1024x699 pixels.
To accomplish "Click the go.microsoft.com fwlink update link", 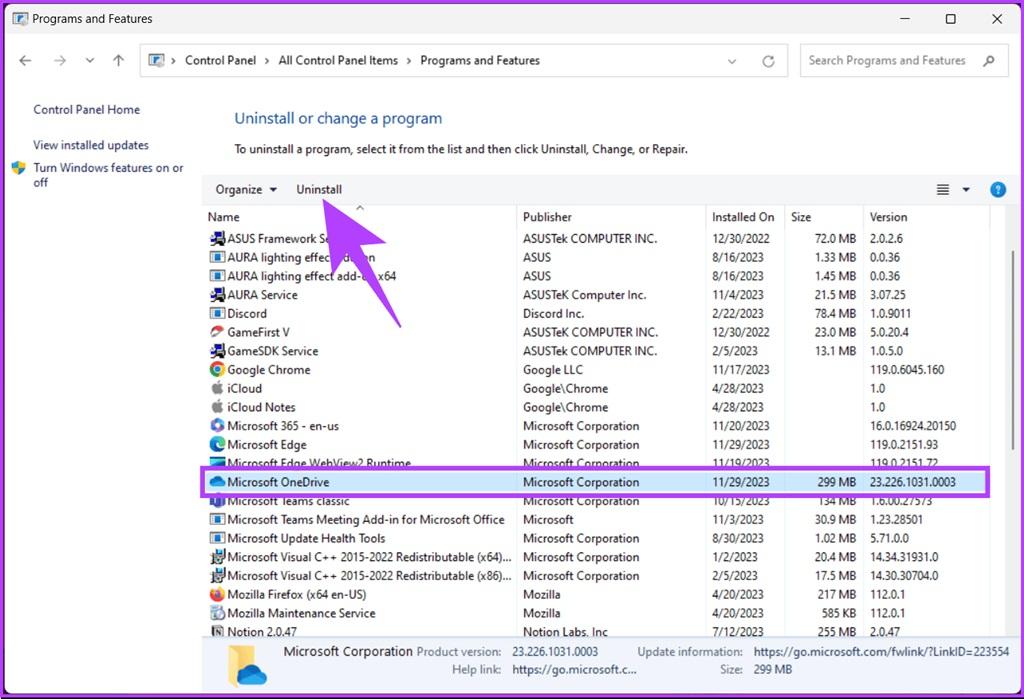I will click(x=881, y=651).
